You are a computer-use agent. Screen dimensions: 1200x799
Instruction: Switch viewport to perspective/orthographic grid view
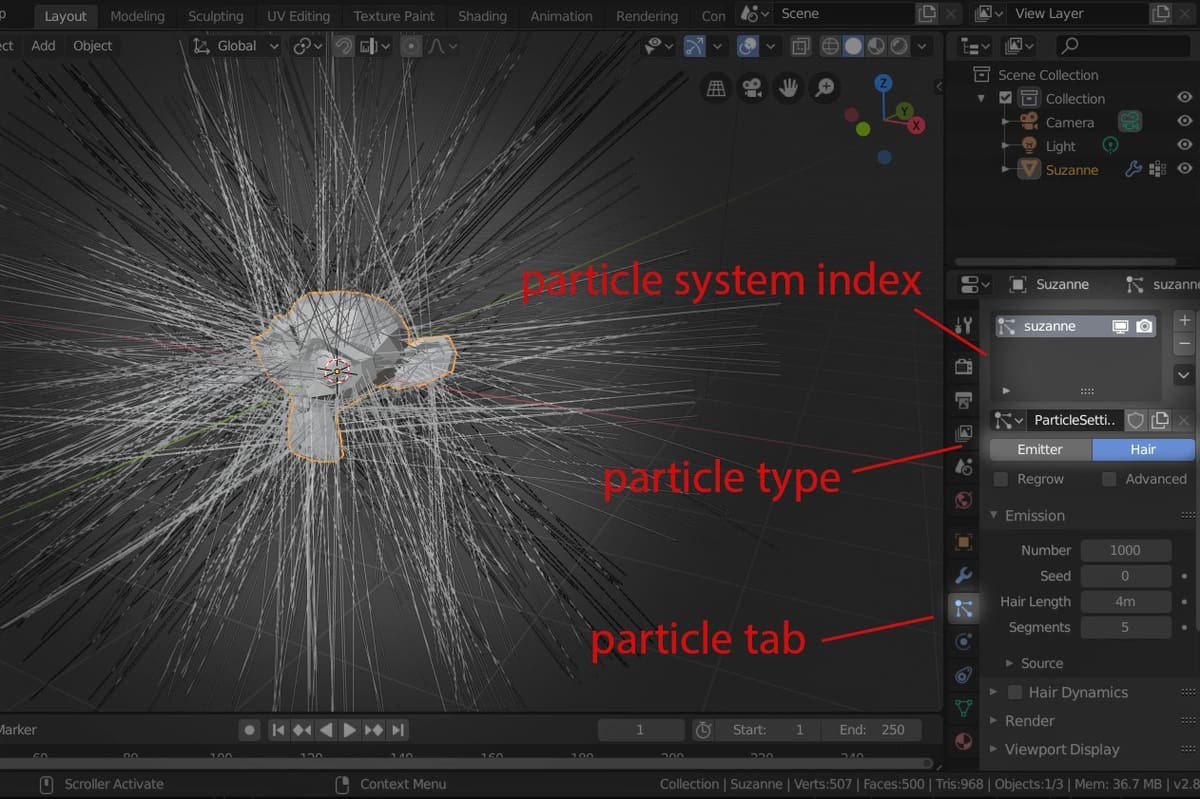(716, 88)
